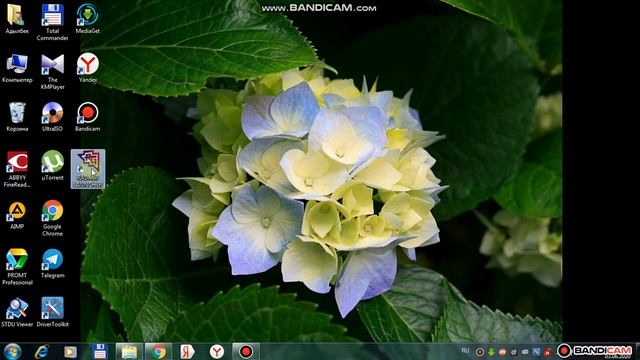Select the Bandicam desktop shortcut
Screen dimensions: 640x360
click(87, 117)
